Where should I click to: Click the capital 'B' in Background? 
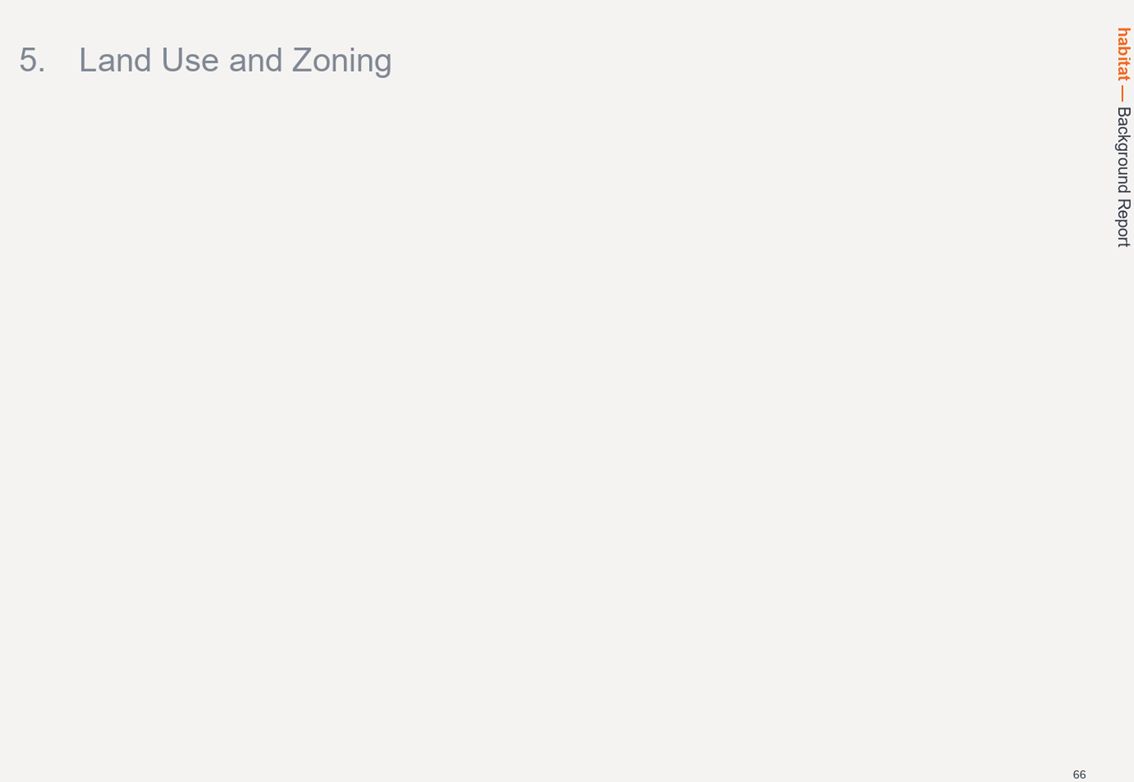point(1123,112)
